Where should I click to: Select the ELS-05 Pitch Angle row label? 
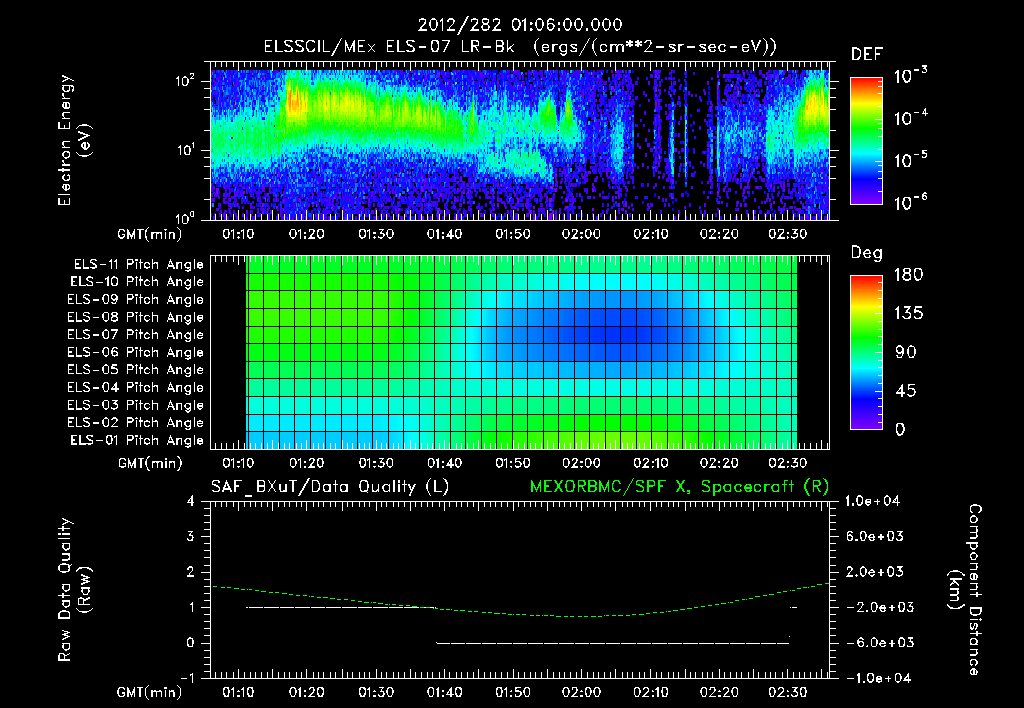pyautogui.click(x=135, y=370)
